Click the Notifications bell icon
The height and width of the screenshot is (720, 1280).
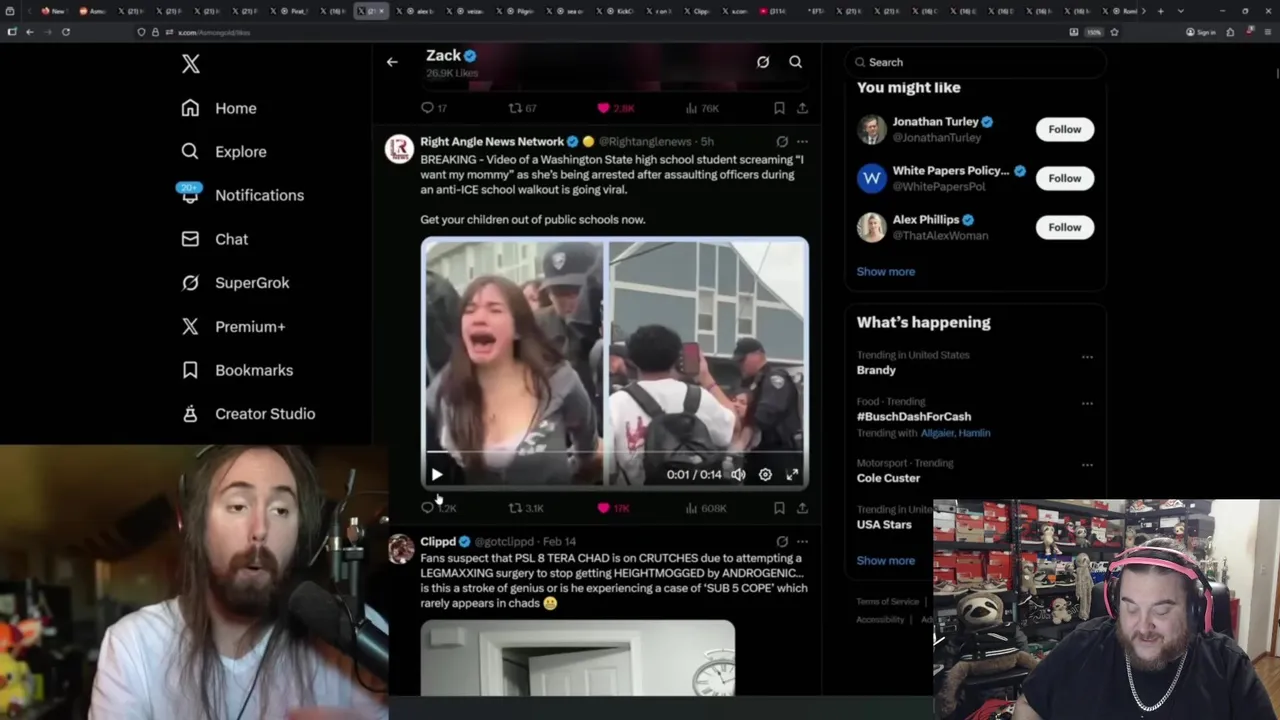click(190, 195)
